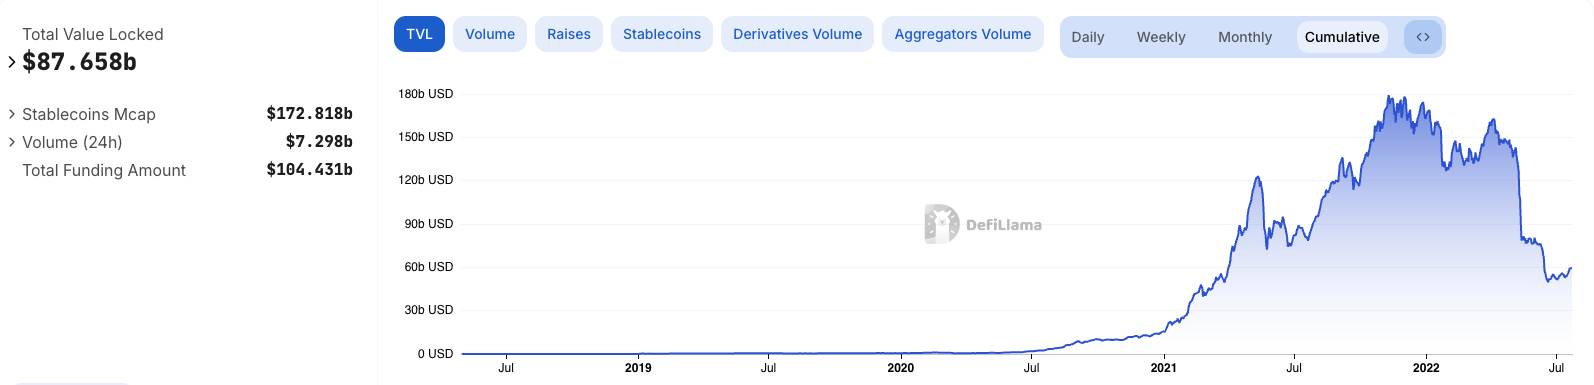The width and height of the screenshot is (1594, 385).
Task: Click the $87.658b total value figure
Action: click(79, 62)
